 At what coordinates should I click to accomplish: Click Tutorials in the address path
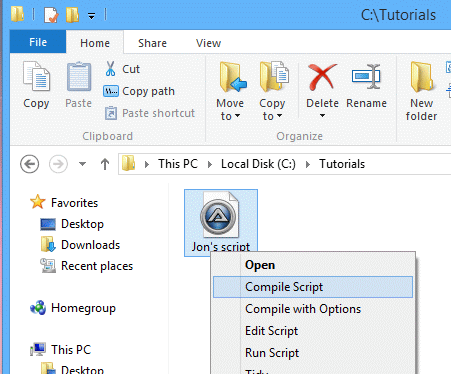coord(342,164)
